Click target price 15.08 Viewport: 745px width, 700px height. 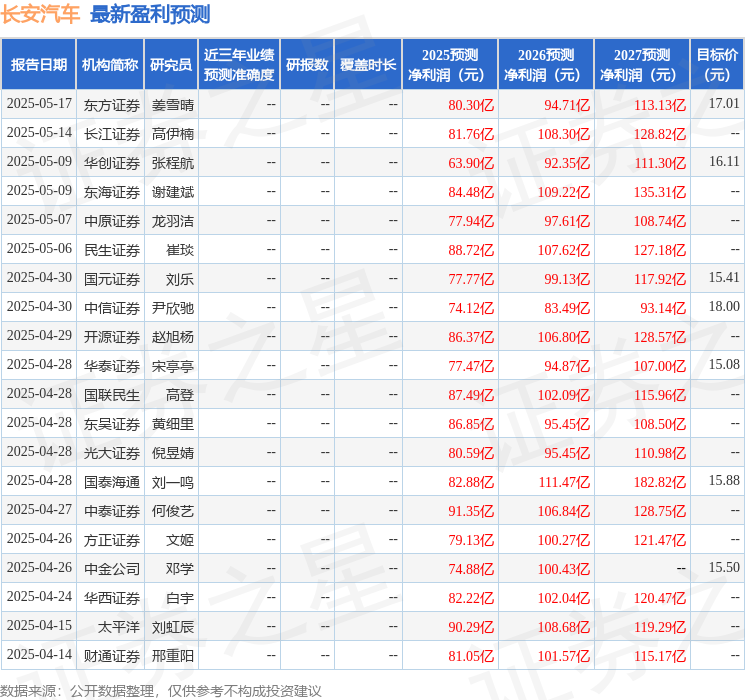tap(724, 364)
